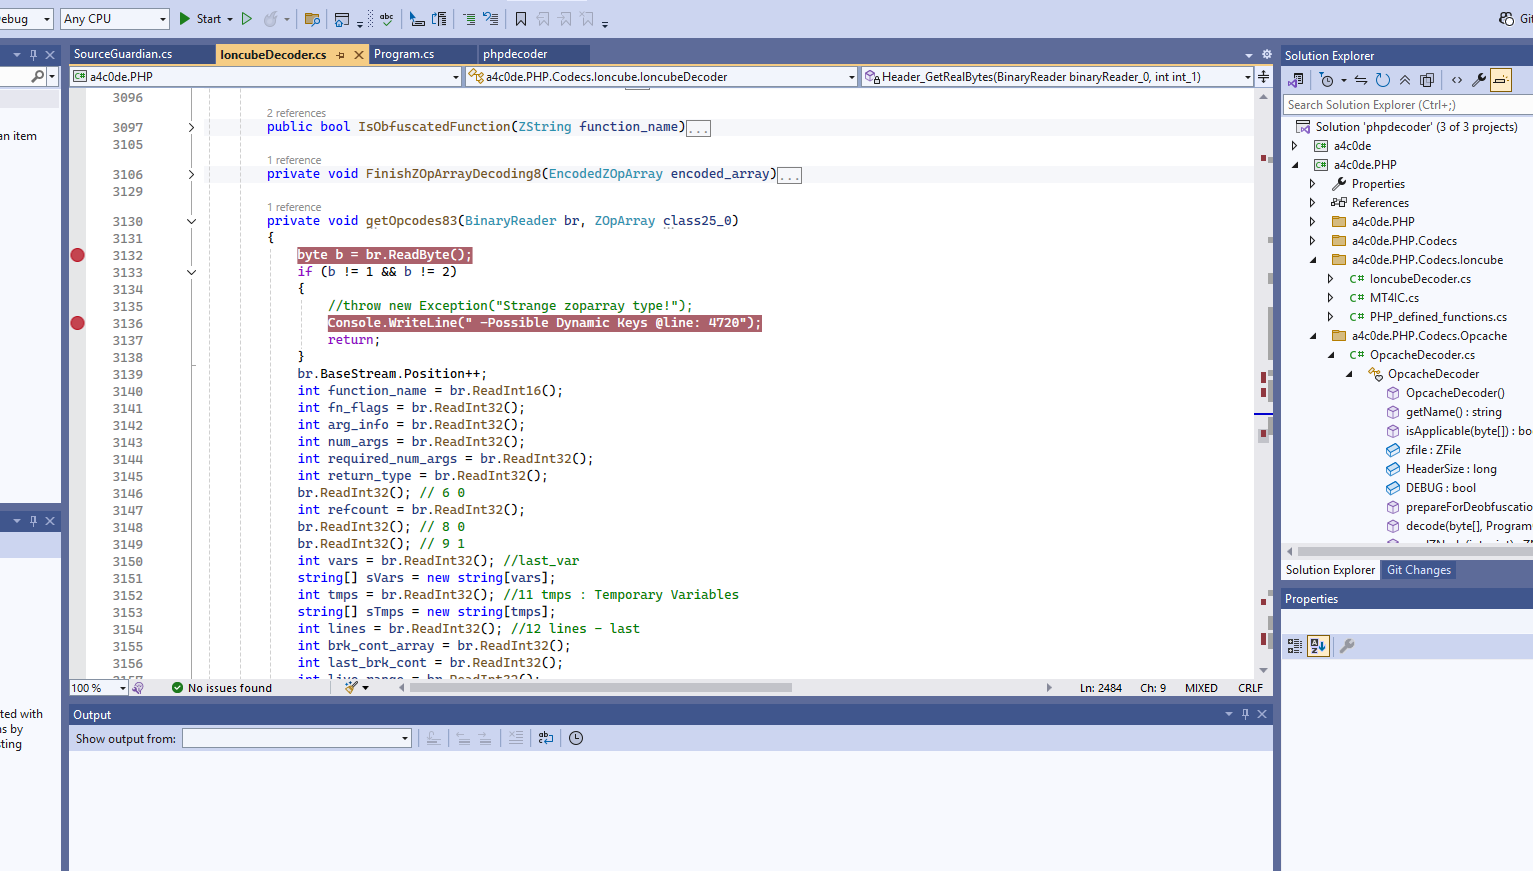Switch to the Git Changes tab
The height and width of the screenshot is (871, 1533).
pos(1418,570)
